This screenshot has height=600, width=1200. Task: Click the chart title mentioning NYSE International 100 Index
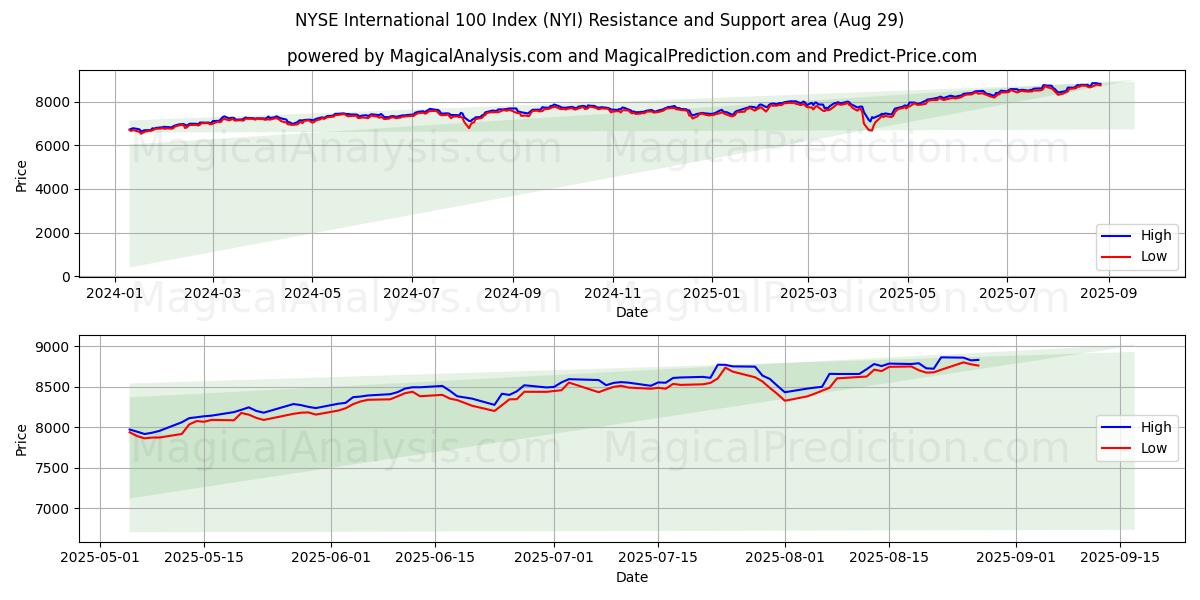point(599,20)
